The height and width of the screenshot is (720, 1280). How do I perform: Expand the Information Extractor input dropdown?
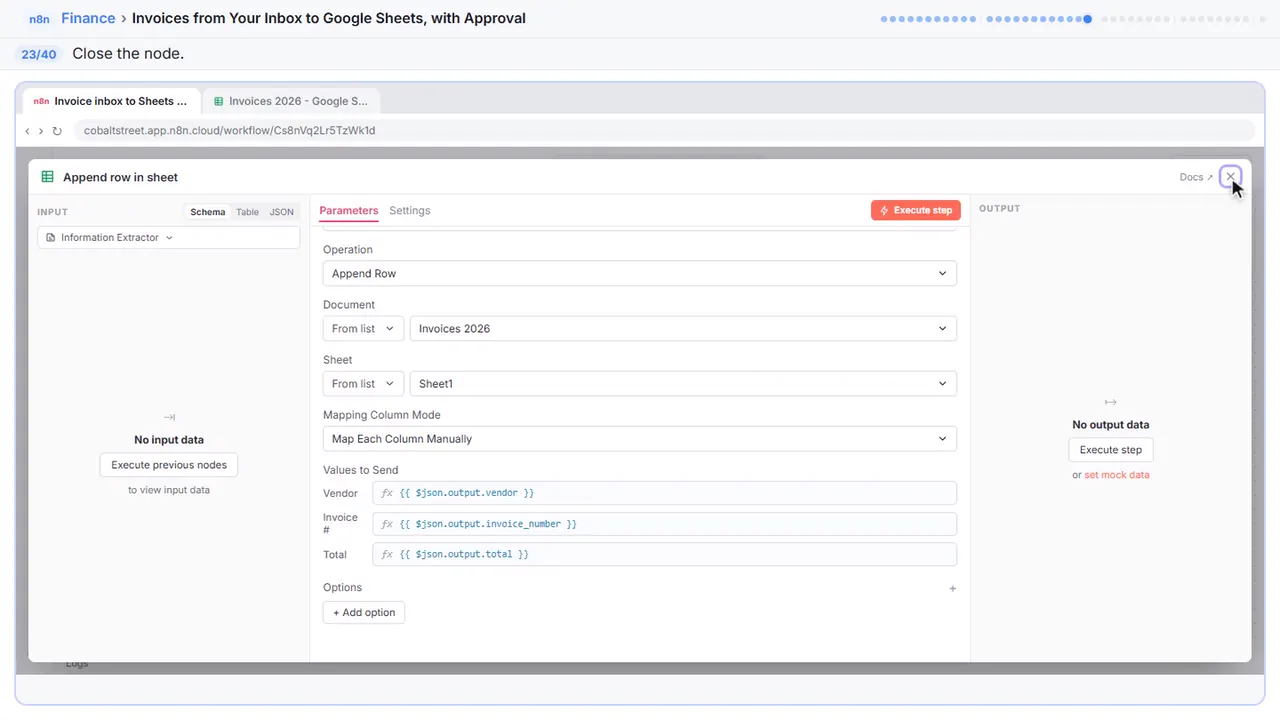coord(168,238)
